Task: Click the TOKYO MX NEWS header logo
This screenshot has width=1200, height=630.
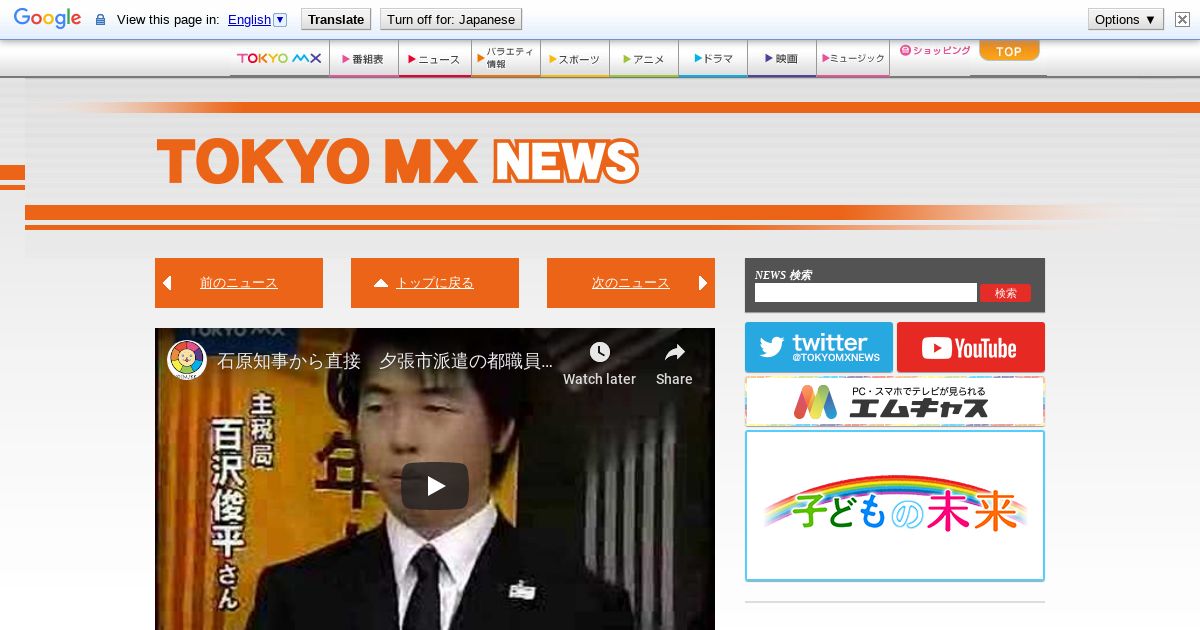Action: (397, 161)
